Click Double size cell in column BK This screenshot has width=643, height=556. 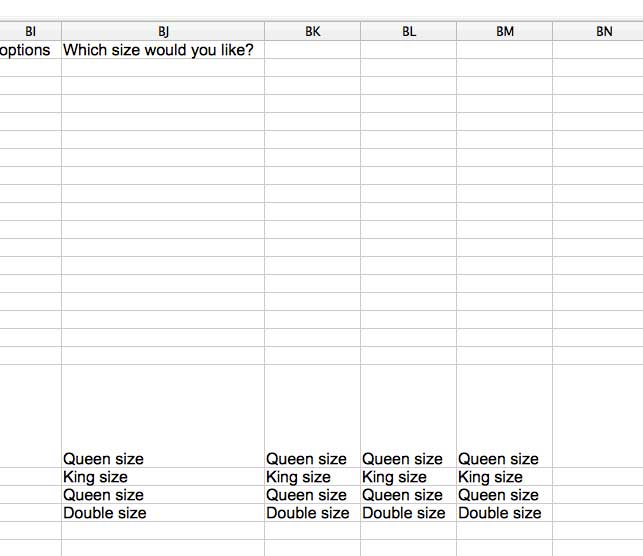(308, 513)
